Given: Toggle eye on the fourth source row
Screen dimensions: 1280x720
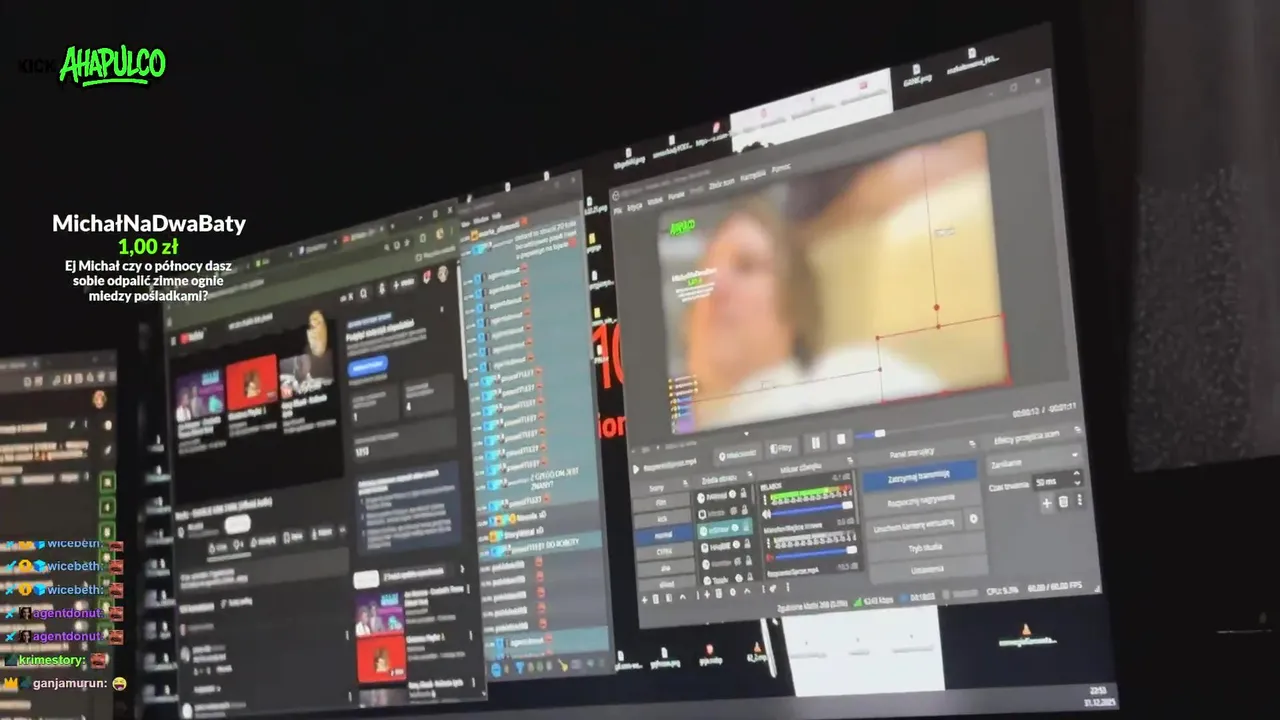Looking at the screenshot, I should pyautogui.click(x=737, y=544).
